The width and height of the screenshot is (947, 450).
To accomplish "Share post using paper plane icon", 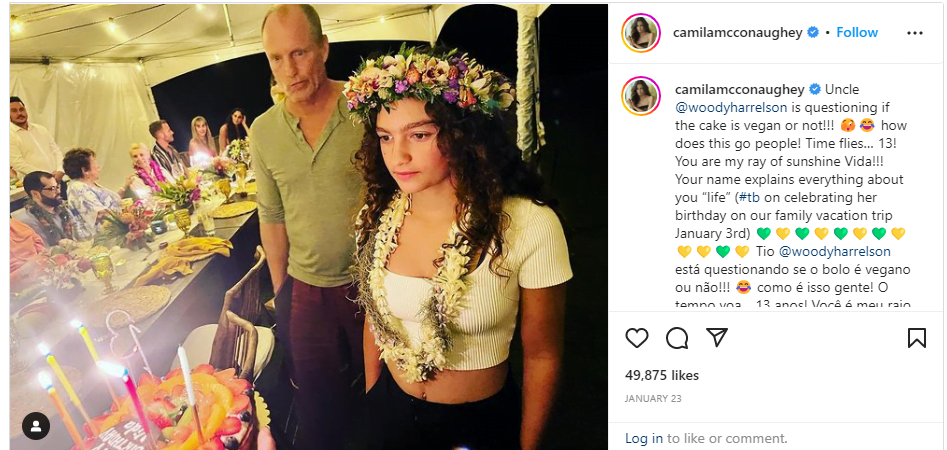I will click(x=717, y=338).
